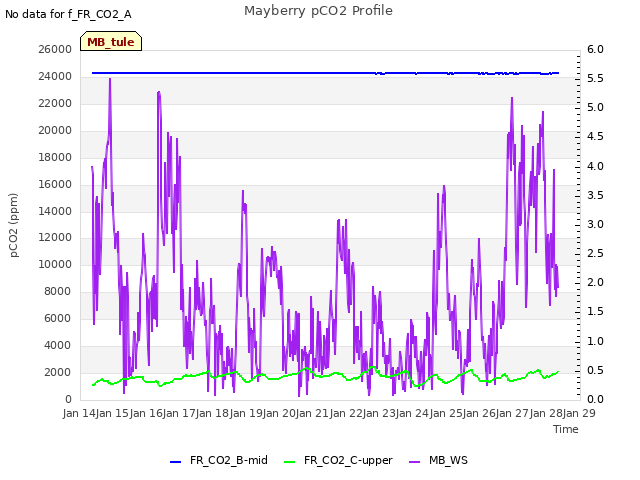Screen dimensions: 640x480
Task: Click the Jan 29 date tick label
Action: [x=579, y=413]
